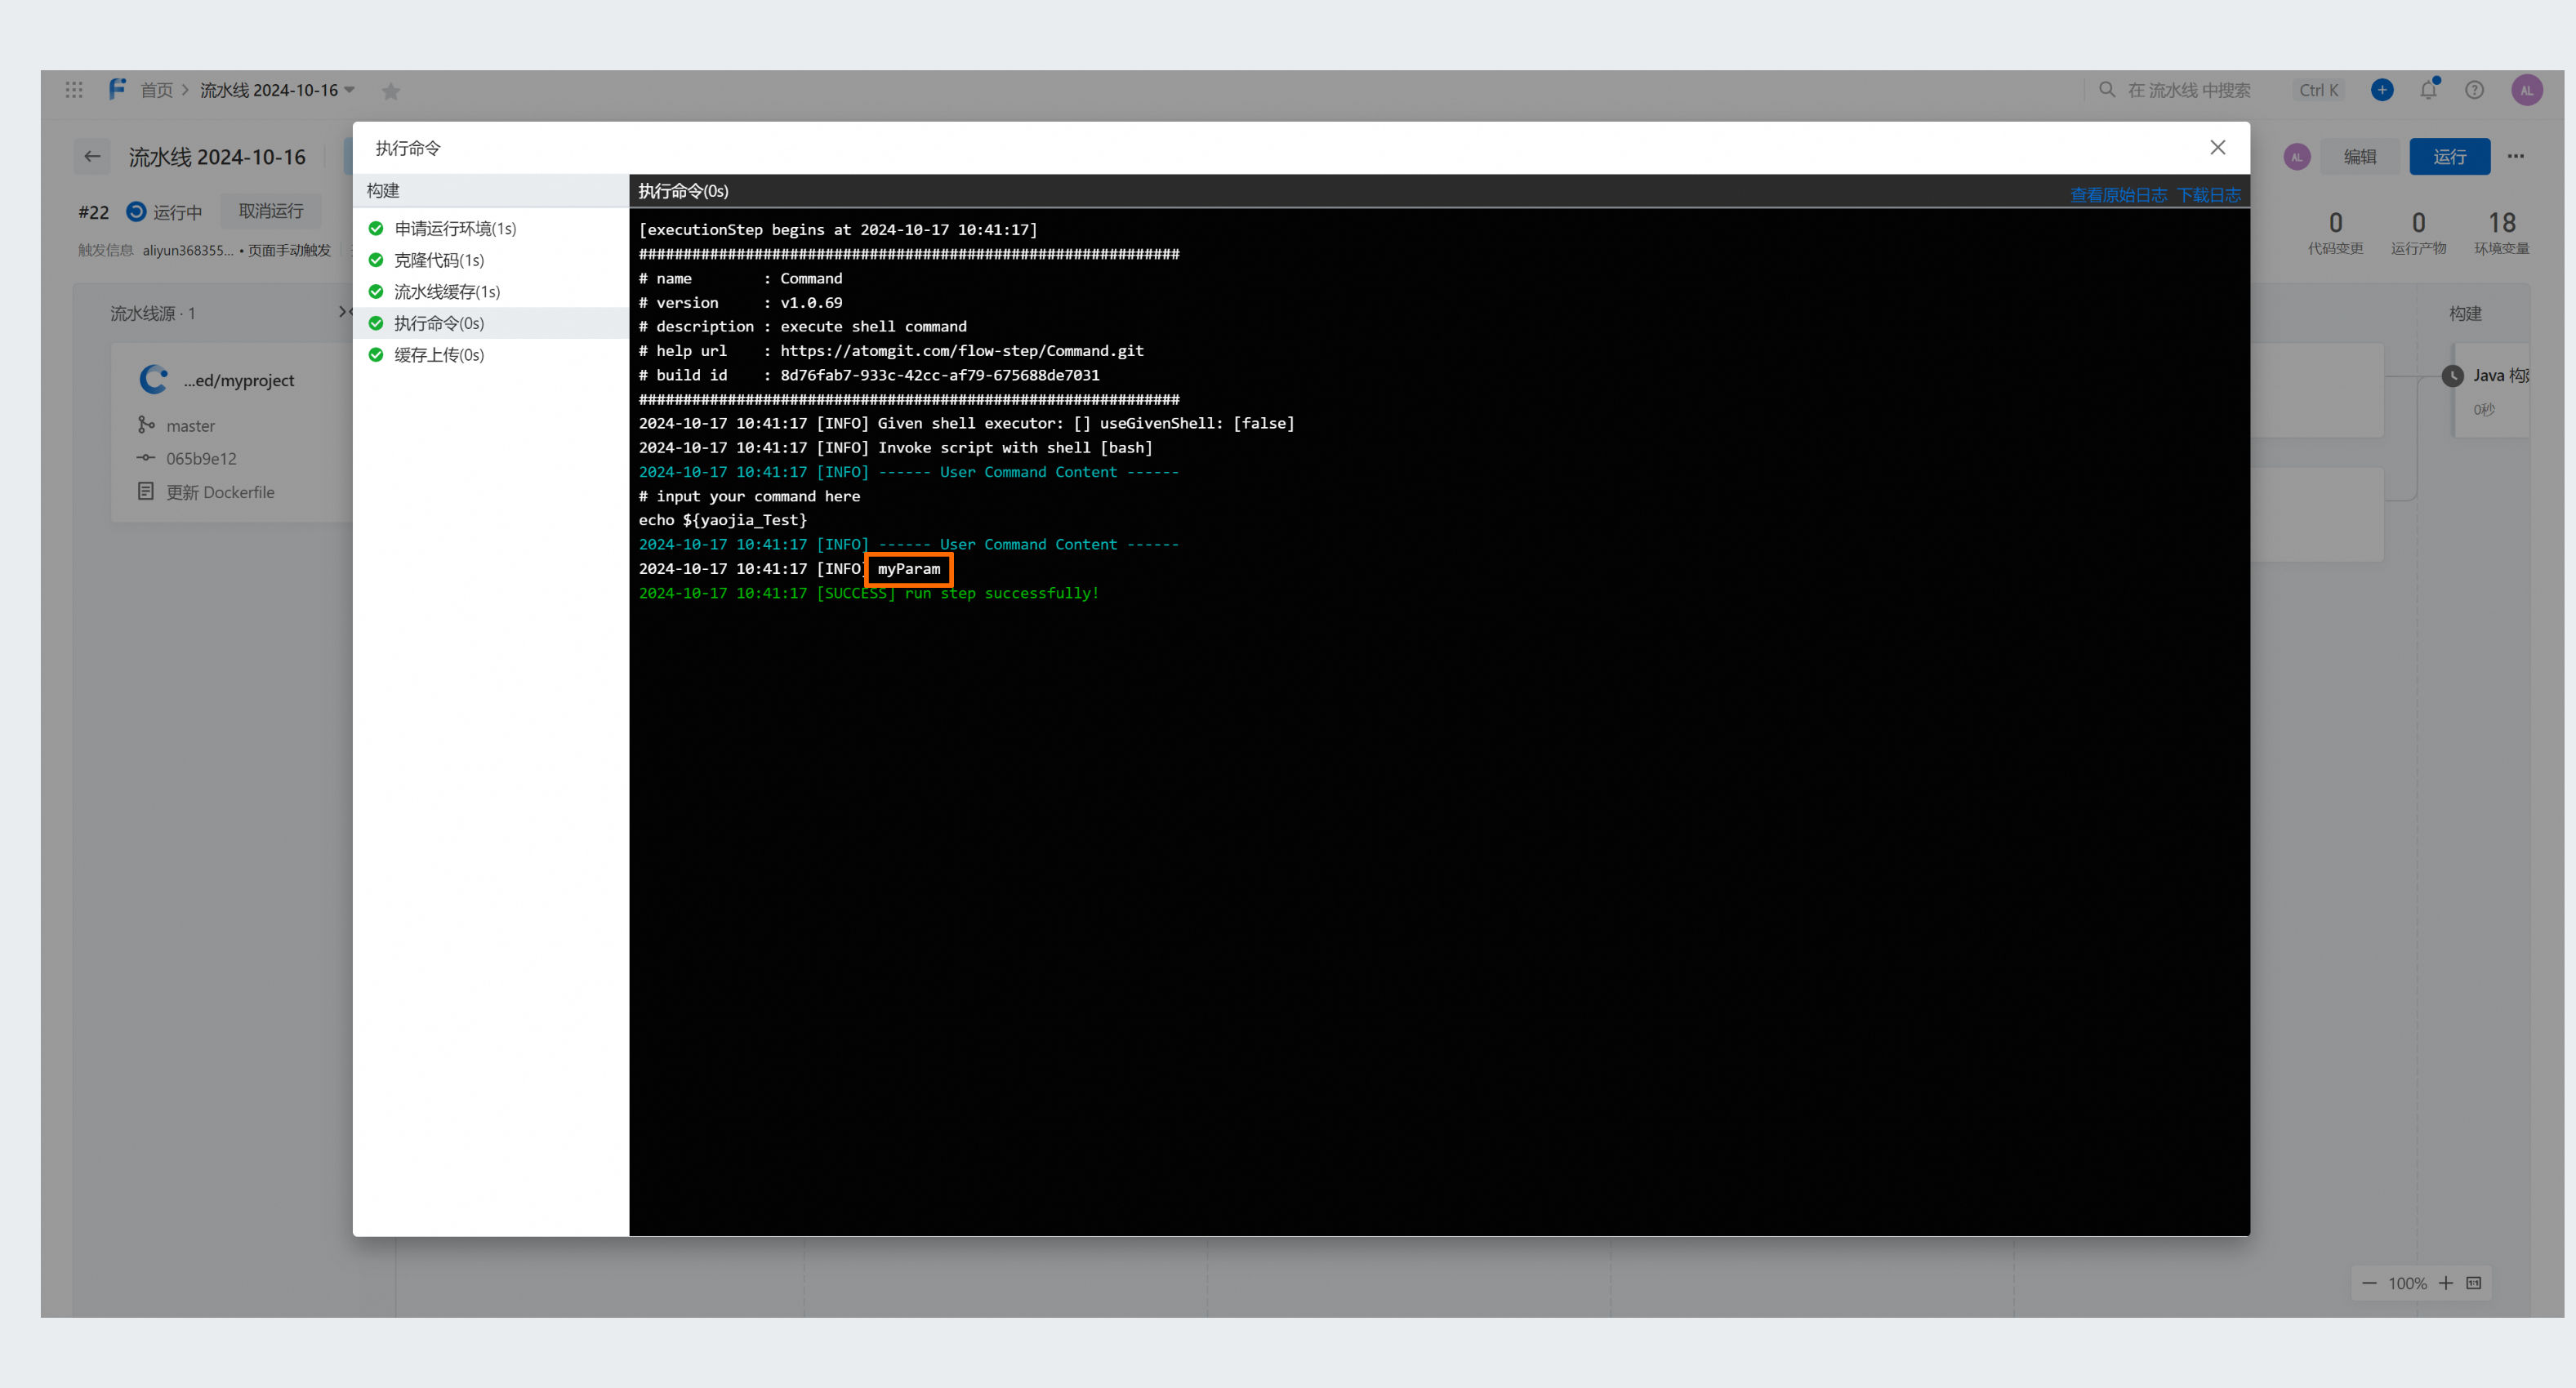The width and height of the screenshot is (2576, 1388).
Task: Click the zoom out minus control
Action: 2369,1283
